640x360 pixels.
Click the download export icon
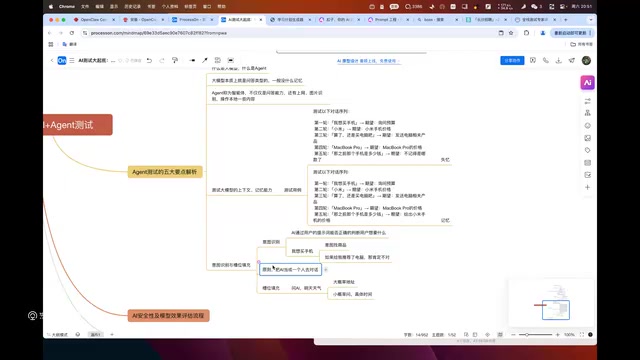558,60
